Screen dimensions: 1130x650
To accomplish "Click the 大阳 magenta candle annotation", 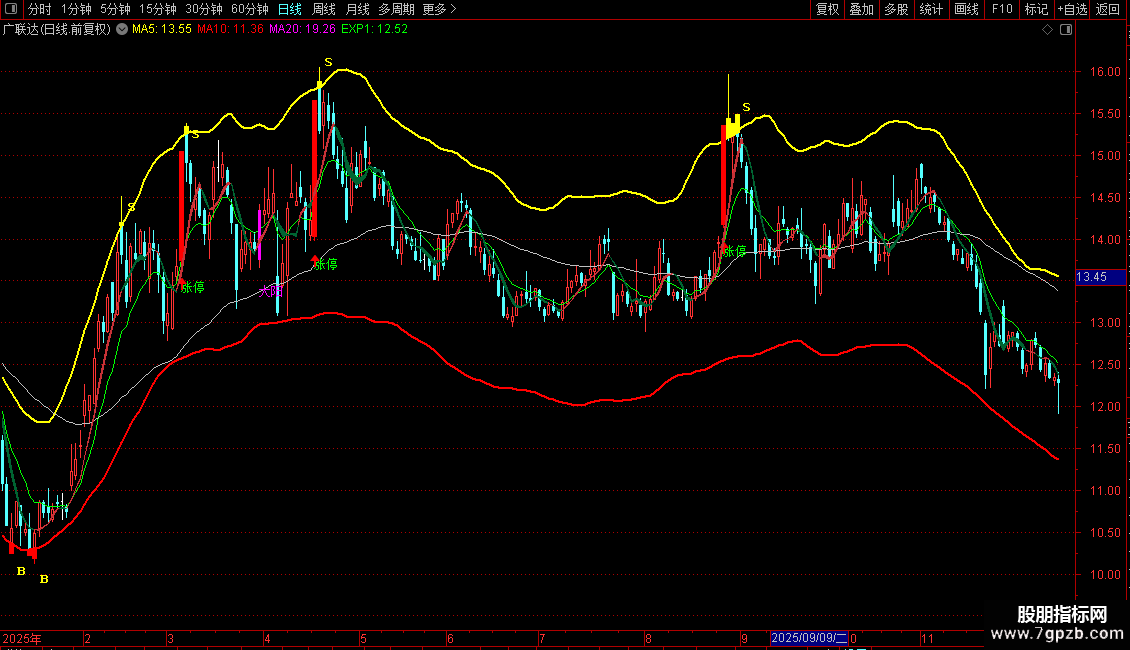I will coord(271,291).
